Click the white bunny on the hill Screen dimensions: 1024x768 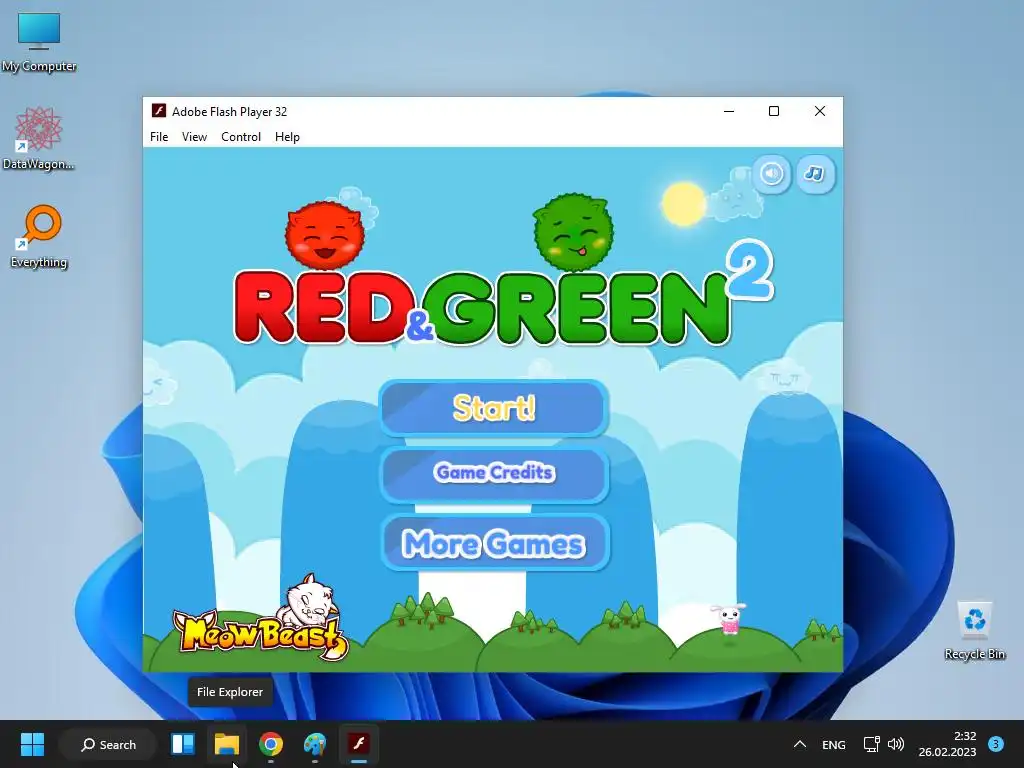[729, 618]
